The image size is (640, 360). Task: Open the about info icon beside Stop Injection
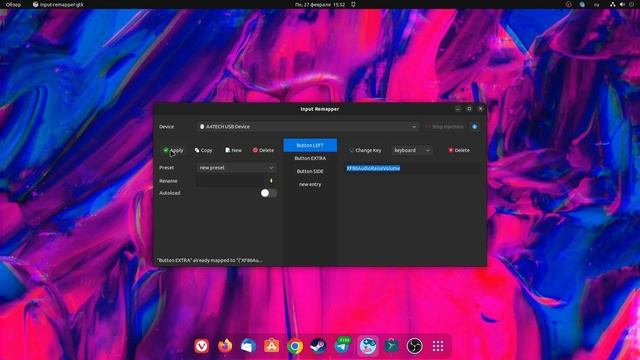pyautogui.click(x=475, y=127)
